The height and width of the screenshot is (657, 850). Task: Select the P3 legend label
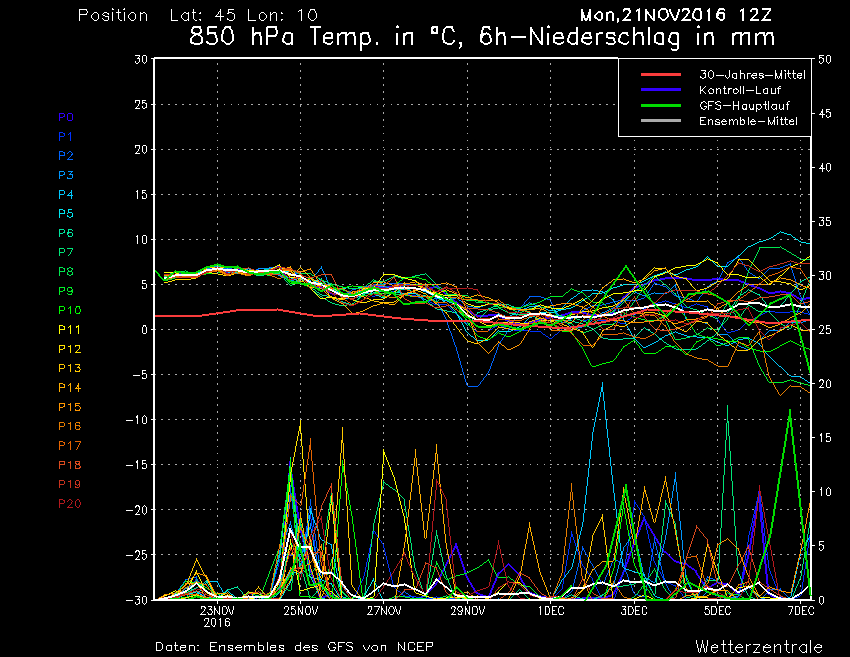[x=66, y=175]
